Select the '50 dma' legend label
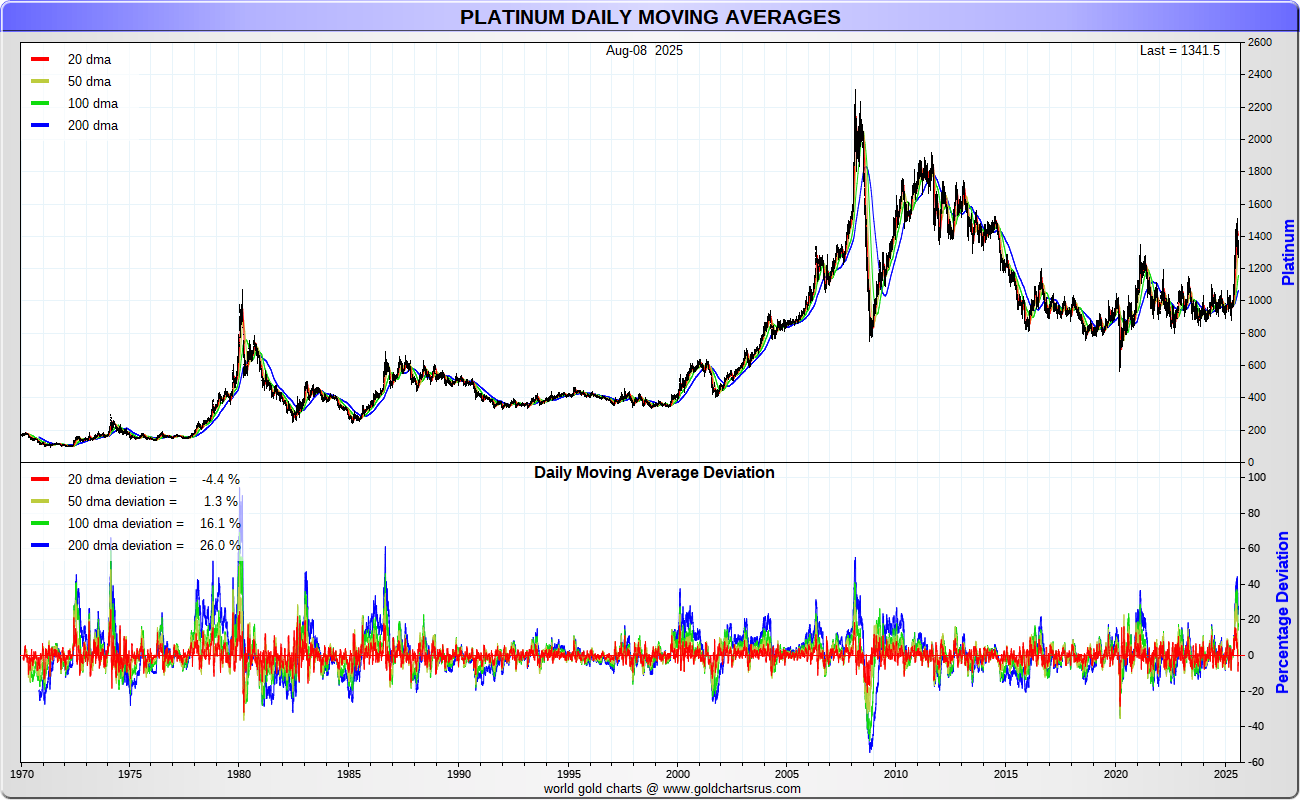1300x800 pixels. coord(89,81)
